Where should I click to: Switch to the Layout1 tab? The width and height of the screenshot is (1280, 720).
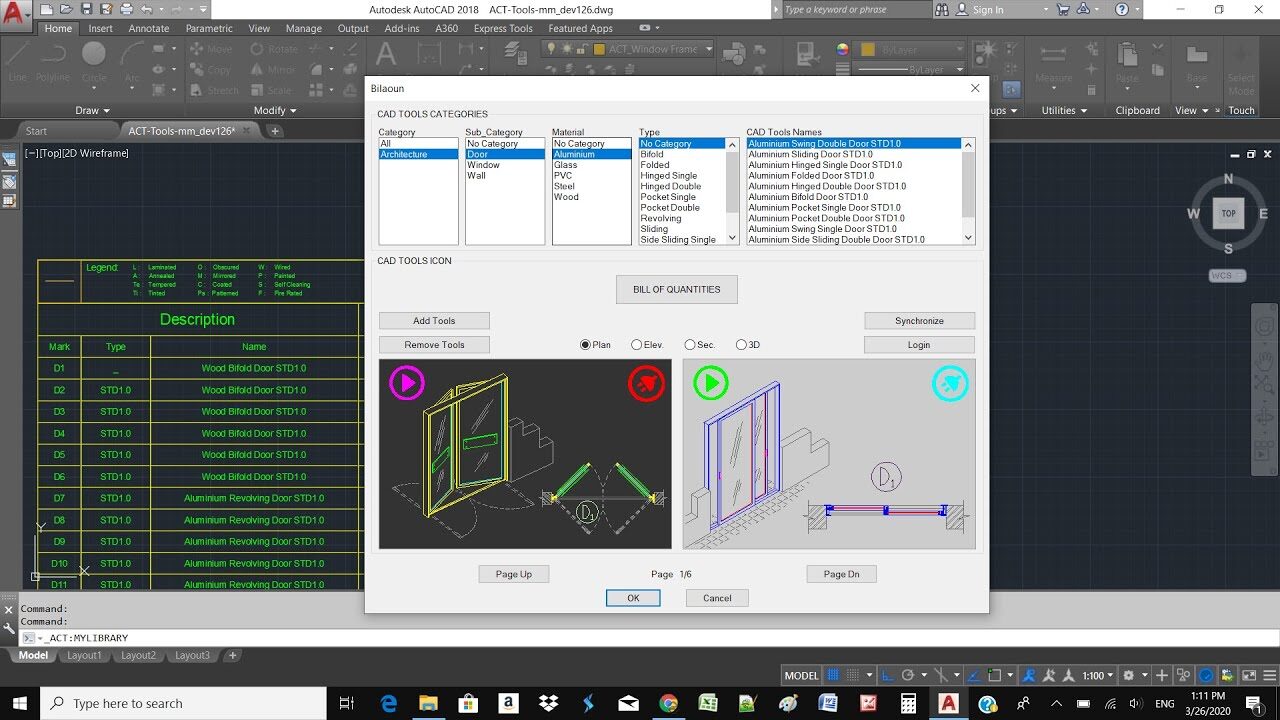[x=84, y=656]
